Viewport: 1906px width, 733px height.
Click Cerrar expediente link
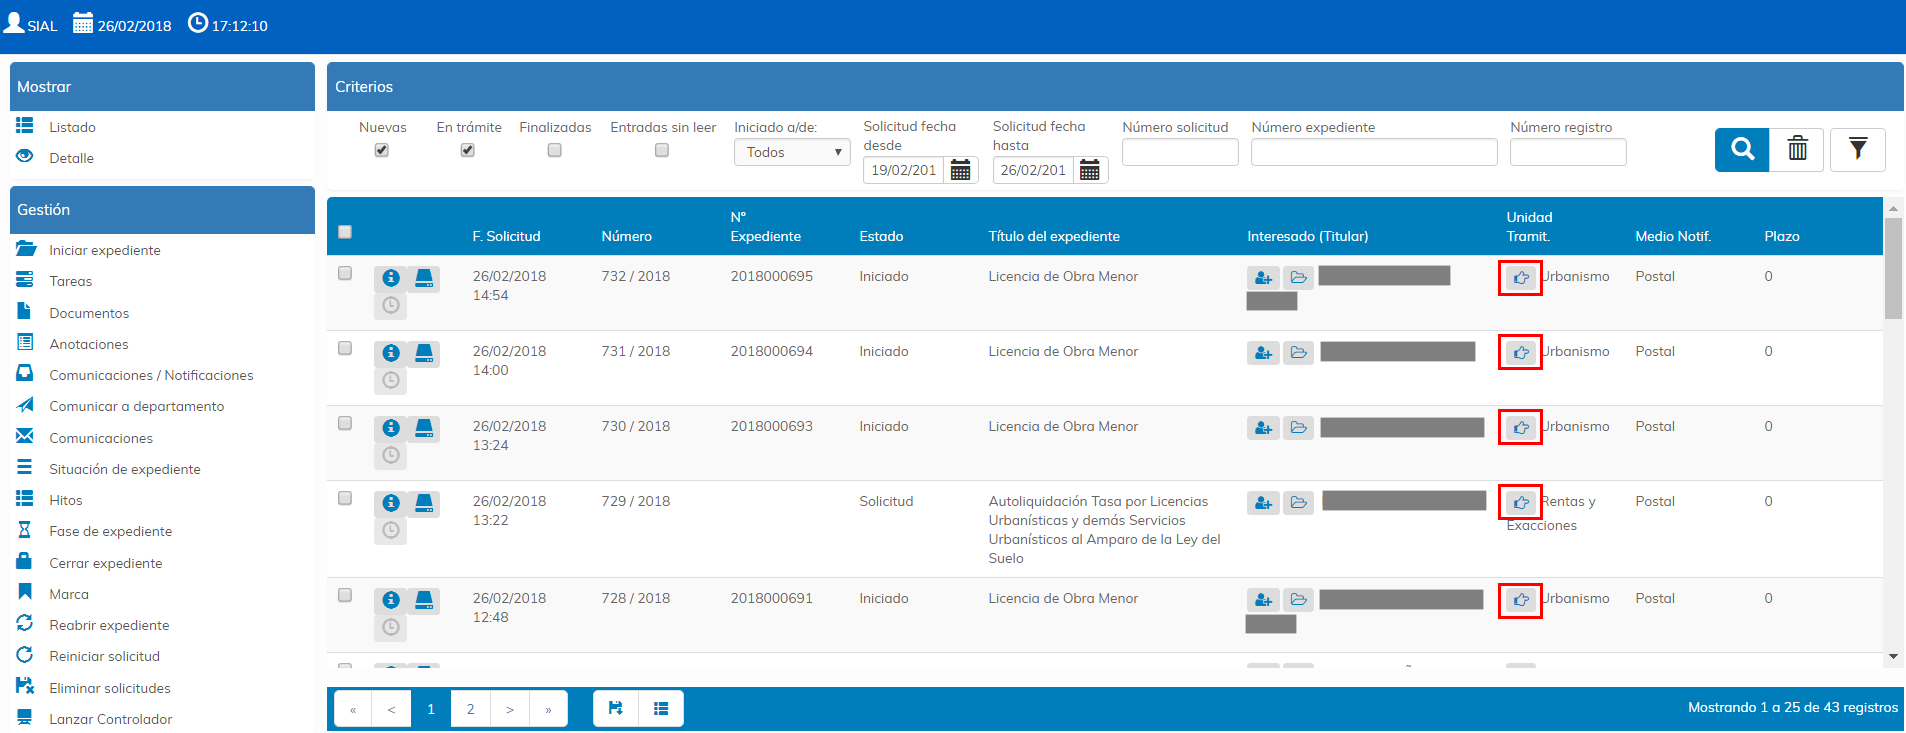(x=105, y=563)
